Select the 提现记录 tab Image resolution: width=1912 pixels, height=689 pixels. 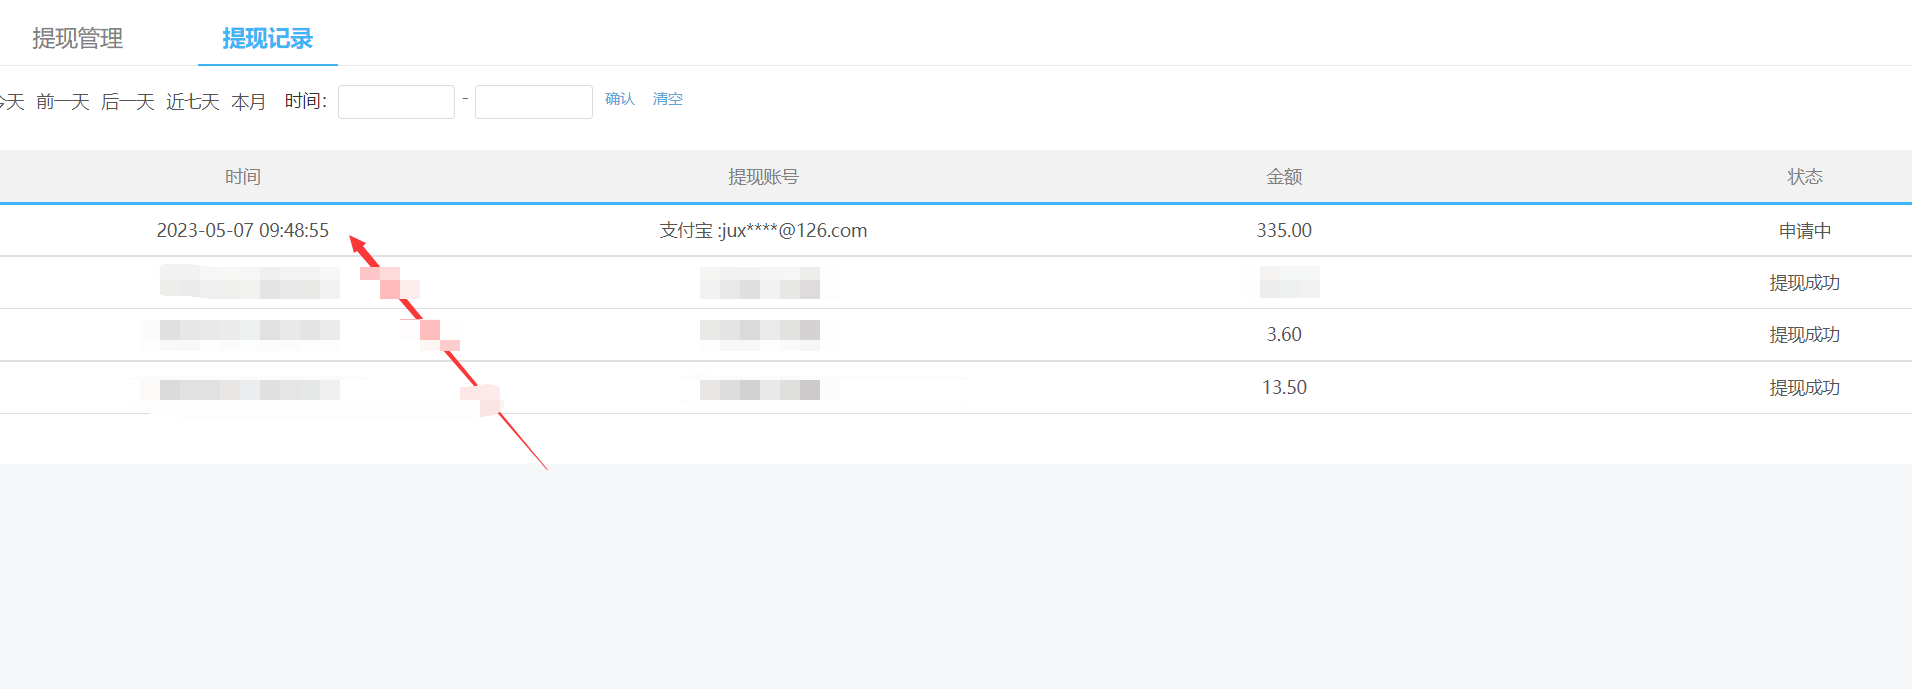267,38
